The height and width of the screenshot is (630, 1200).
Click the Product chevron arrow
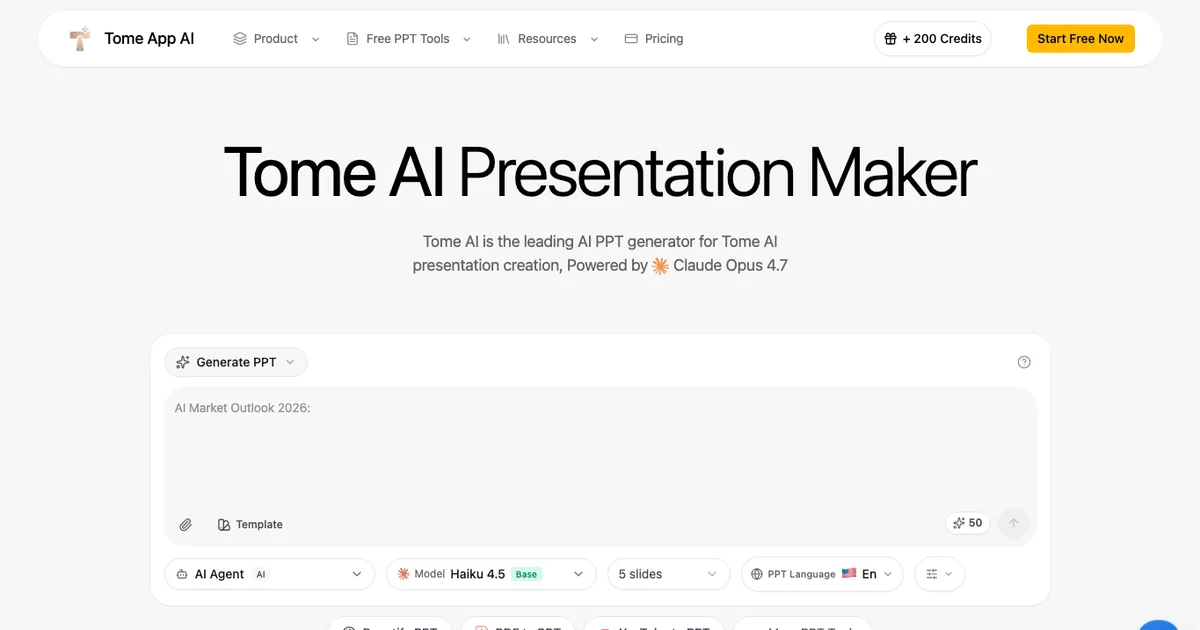tap(316, 39)
